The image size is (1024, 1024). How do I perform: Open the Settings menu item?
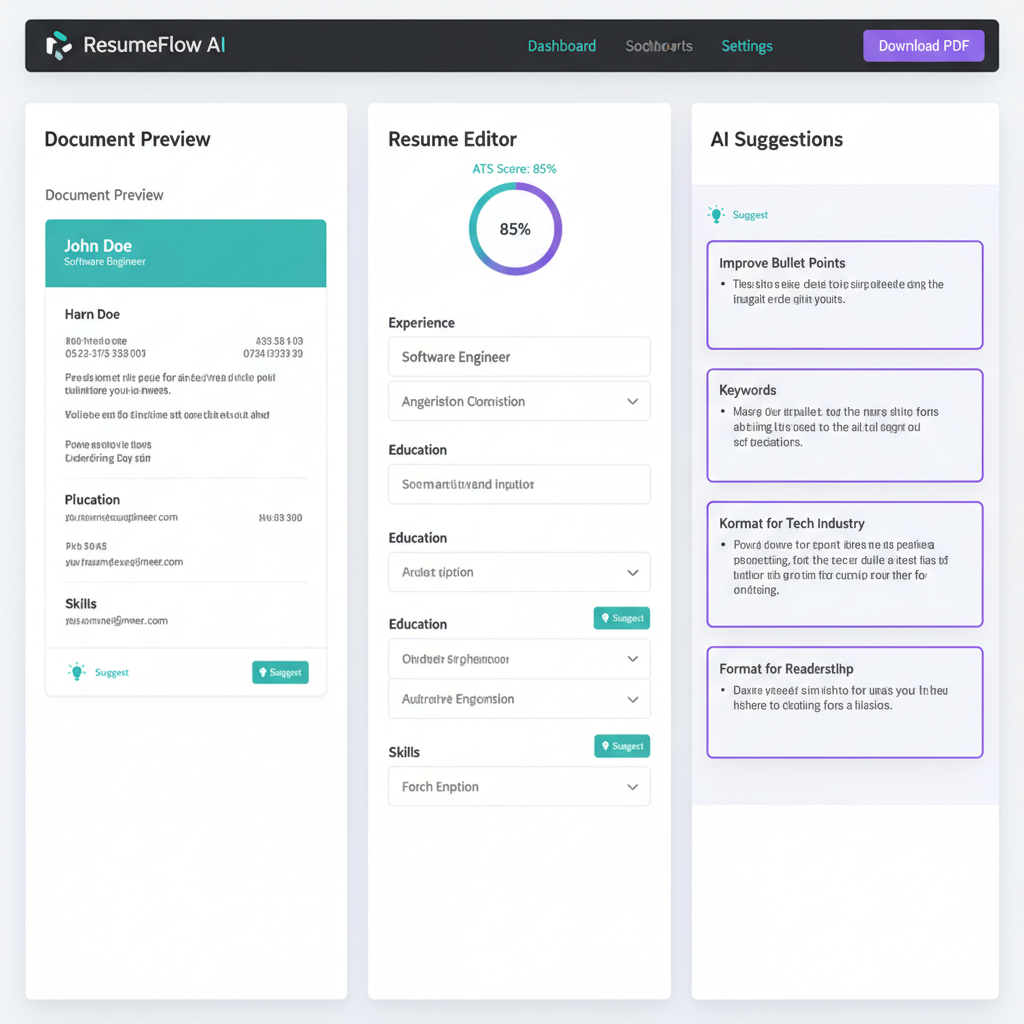pos(746,45)
